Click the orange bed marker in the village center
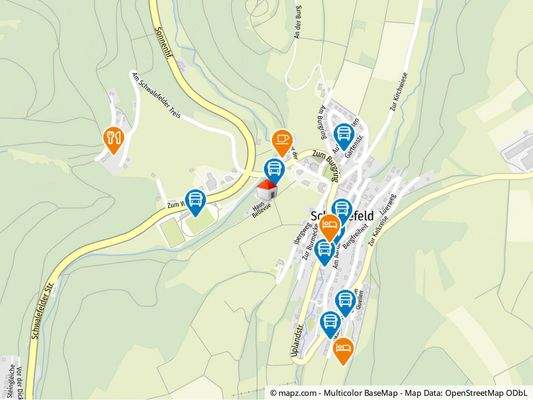The image size is (533, 400). pos(330,228)
